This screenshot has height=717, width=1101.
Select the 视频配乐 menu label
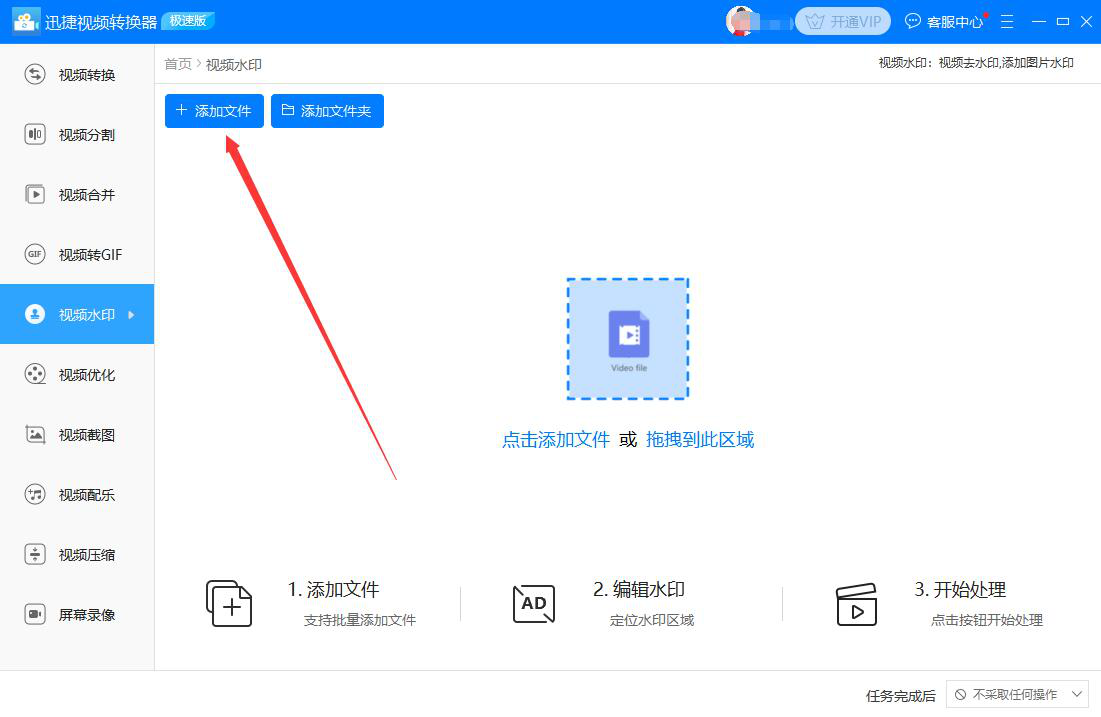87,495
